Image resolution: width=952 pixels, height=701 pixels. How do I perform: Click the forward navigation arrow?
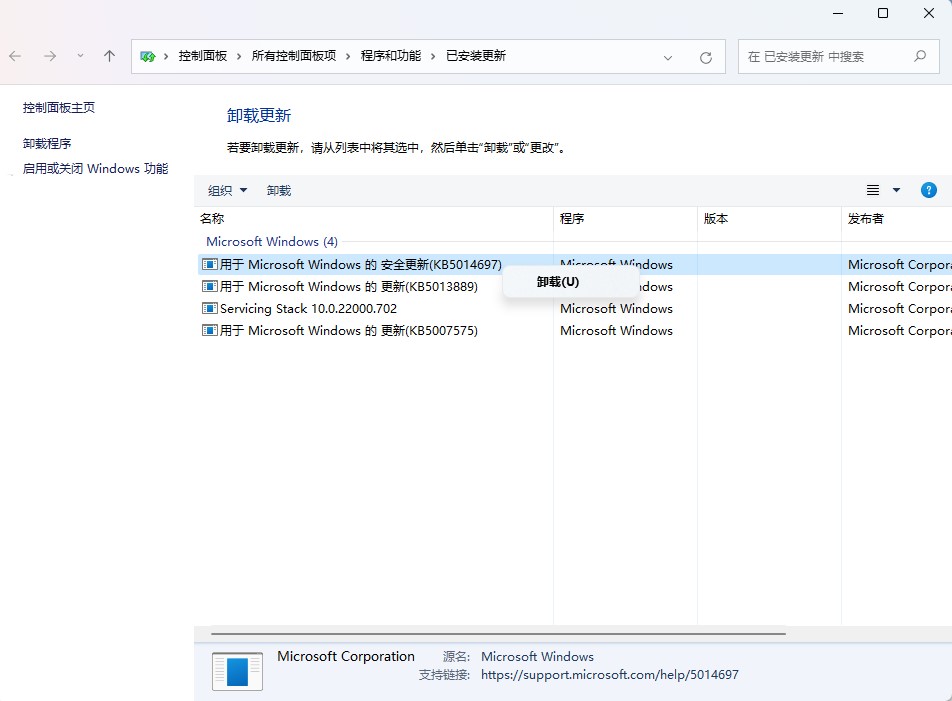(x=50, y=56)
